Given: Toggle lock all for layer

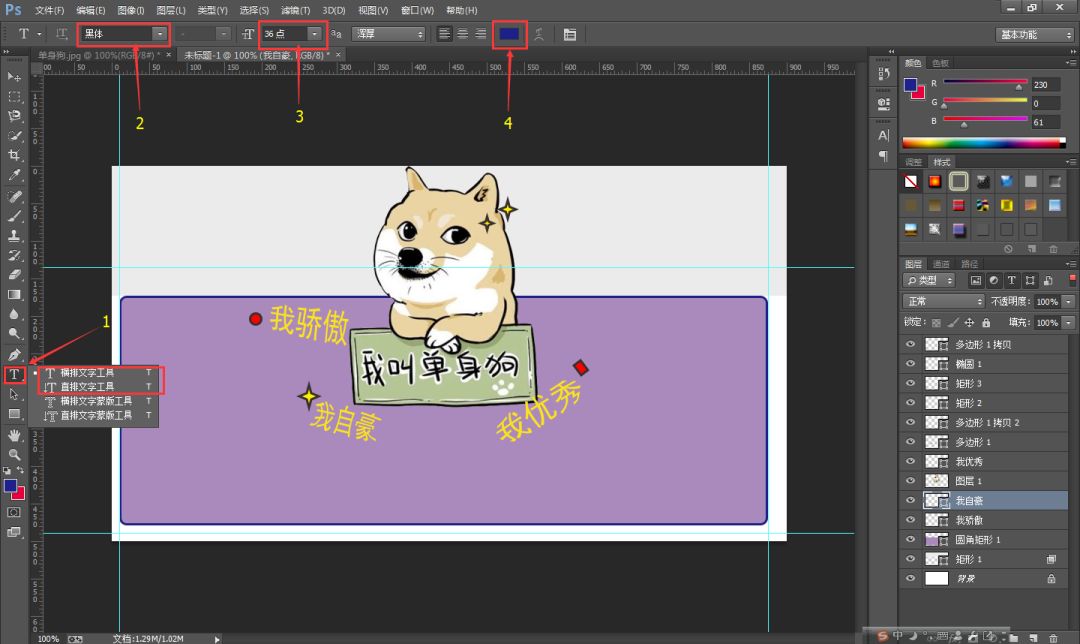Looking at the screenshot, I should click(986, 322).
